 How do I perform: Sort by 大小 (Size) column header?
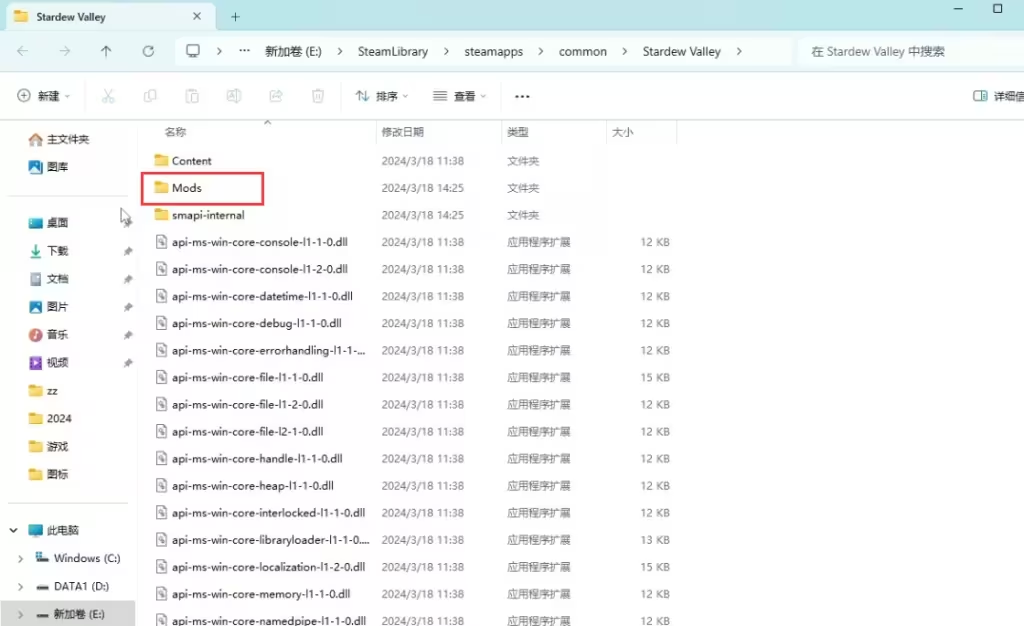622,133
